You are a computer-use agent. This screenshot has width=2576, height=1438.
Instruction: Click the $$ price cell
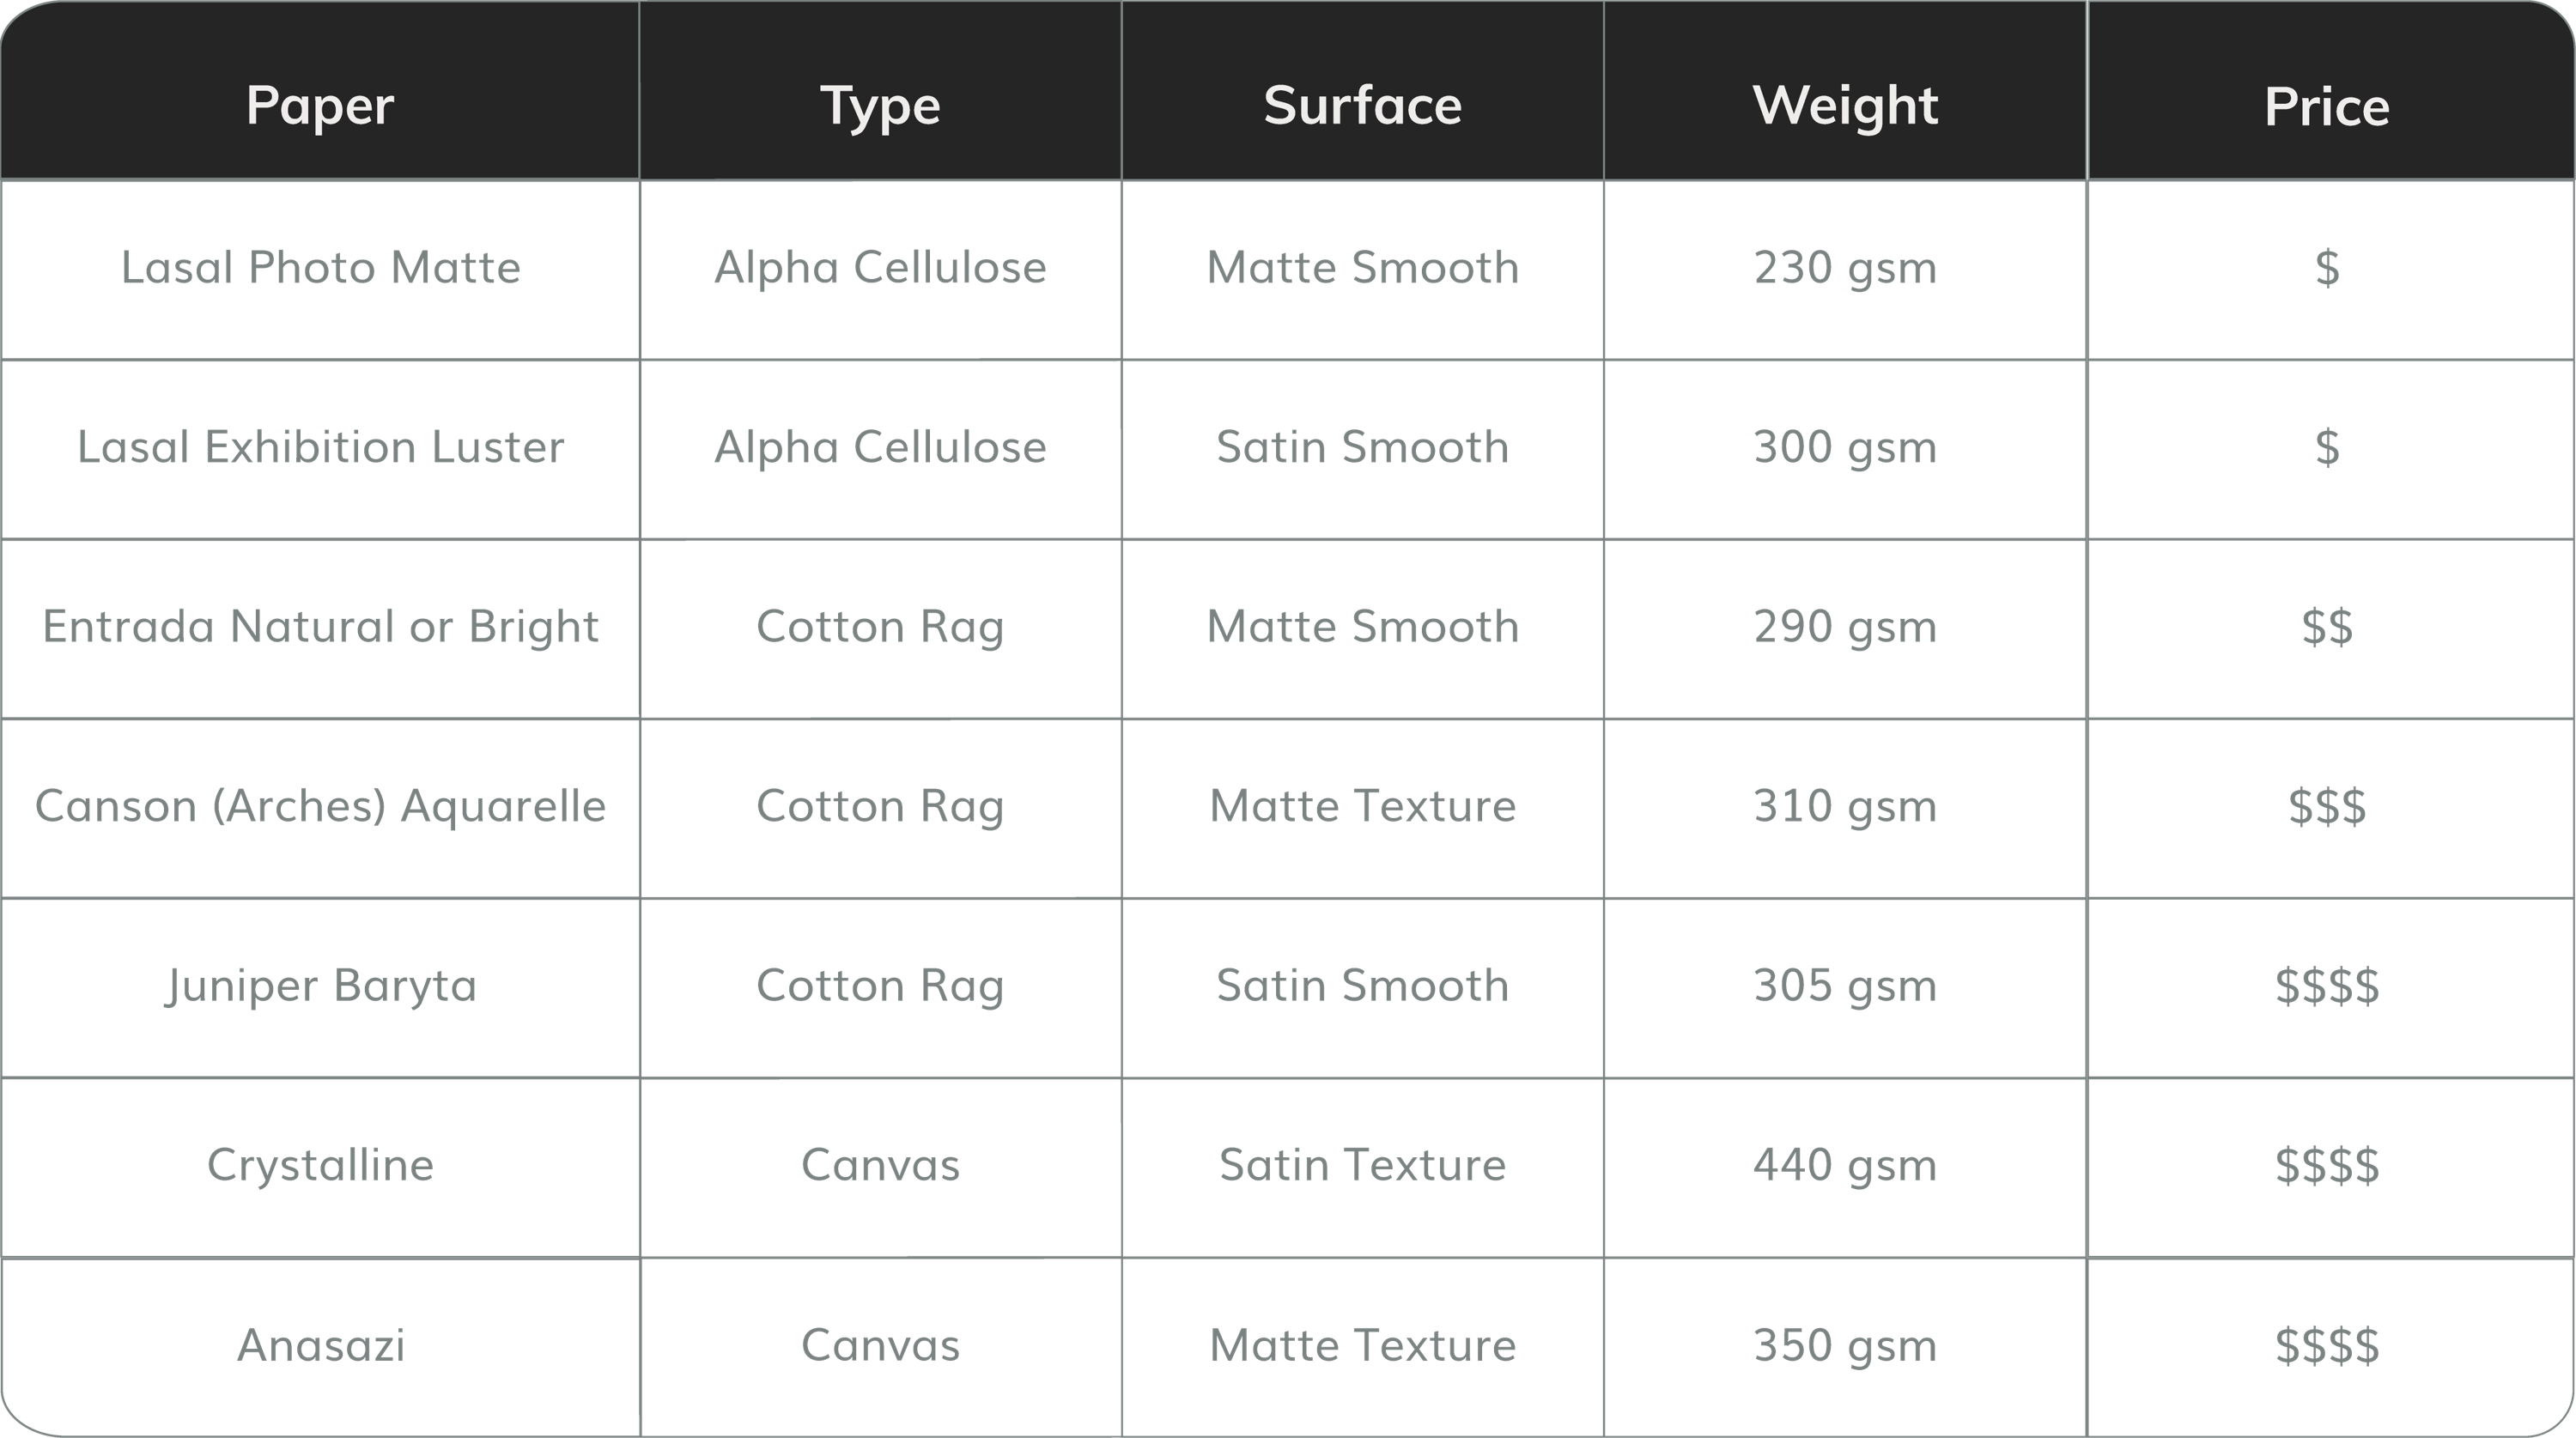[x=2330, y=627]
